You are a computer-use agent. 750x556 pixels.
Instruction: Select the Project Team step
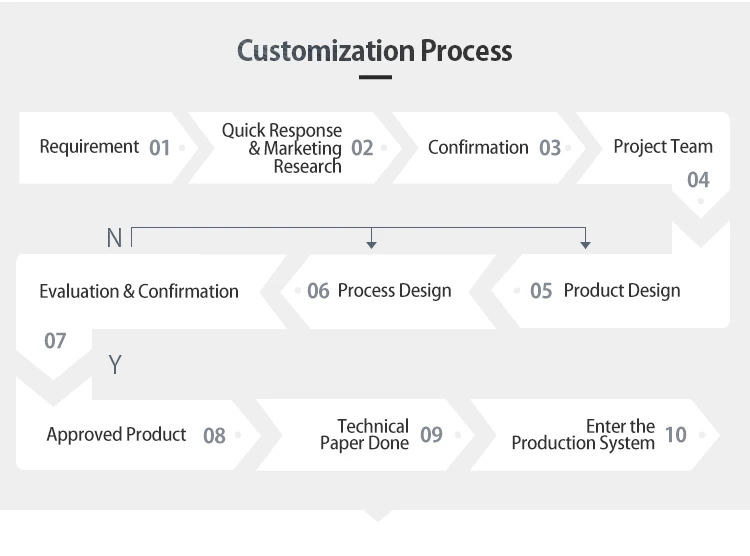pos(662,147)
